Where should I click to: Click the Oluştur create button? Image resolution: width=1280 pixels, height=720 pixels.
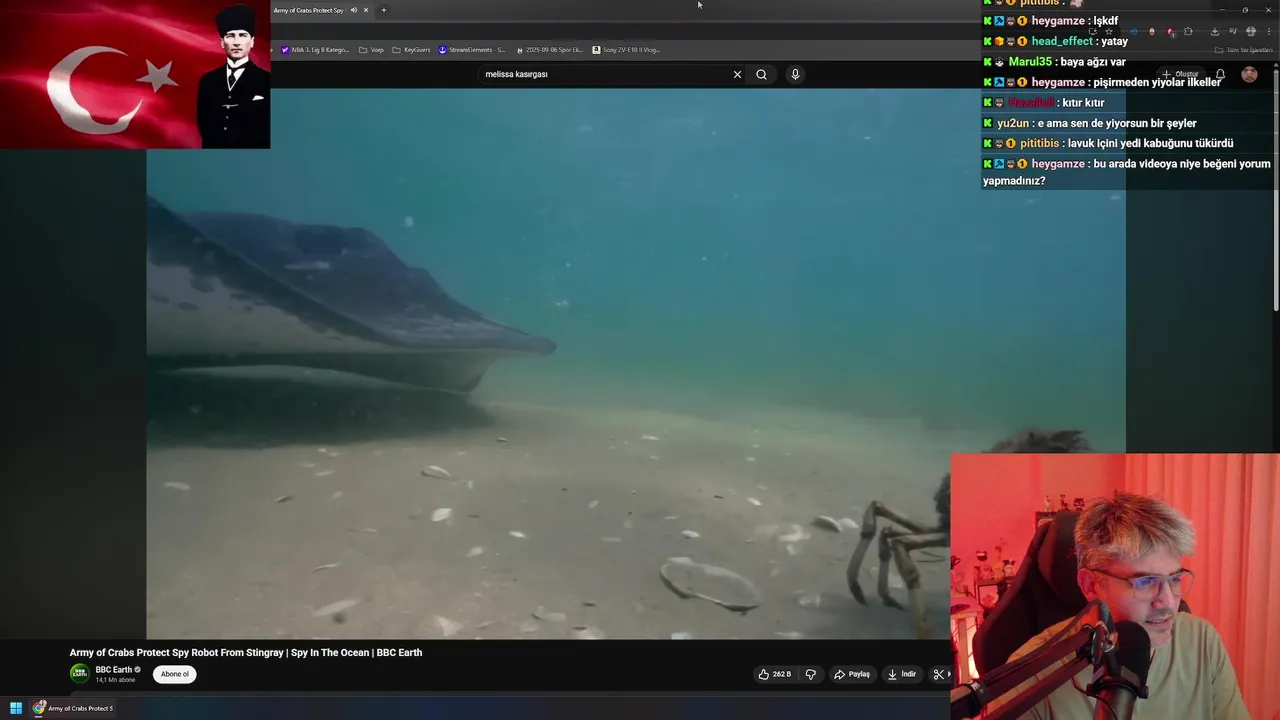pyautogui.click(x=1180, y=74)
